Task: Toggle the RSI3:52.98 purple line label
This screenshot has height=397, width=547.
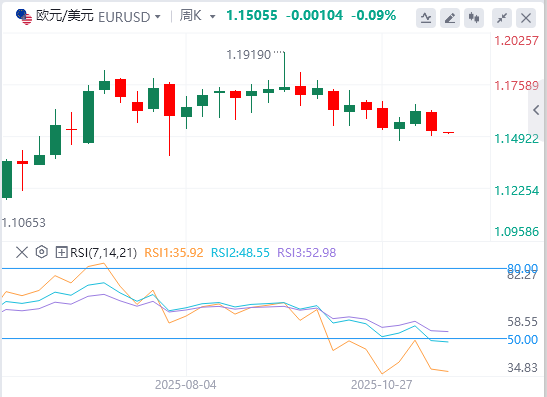Action: [x=307, y=253]
